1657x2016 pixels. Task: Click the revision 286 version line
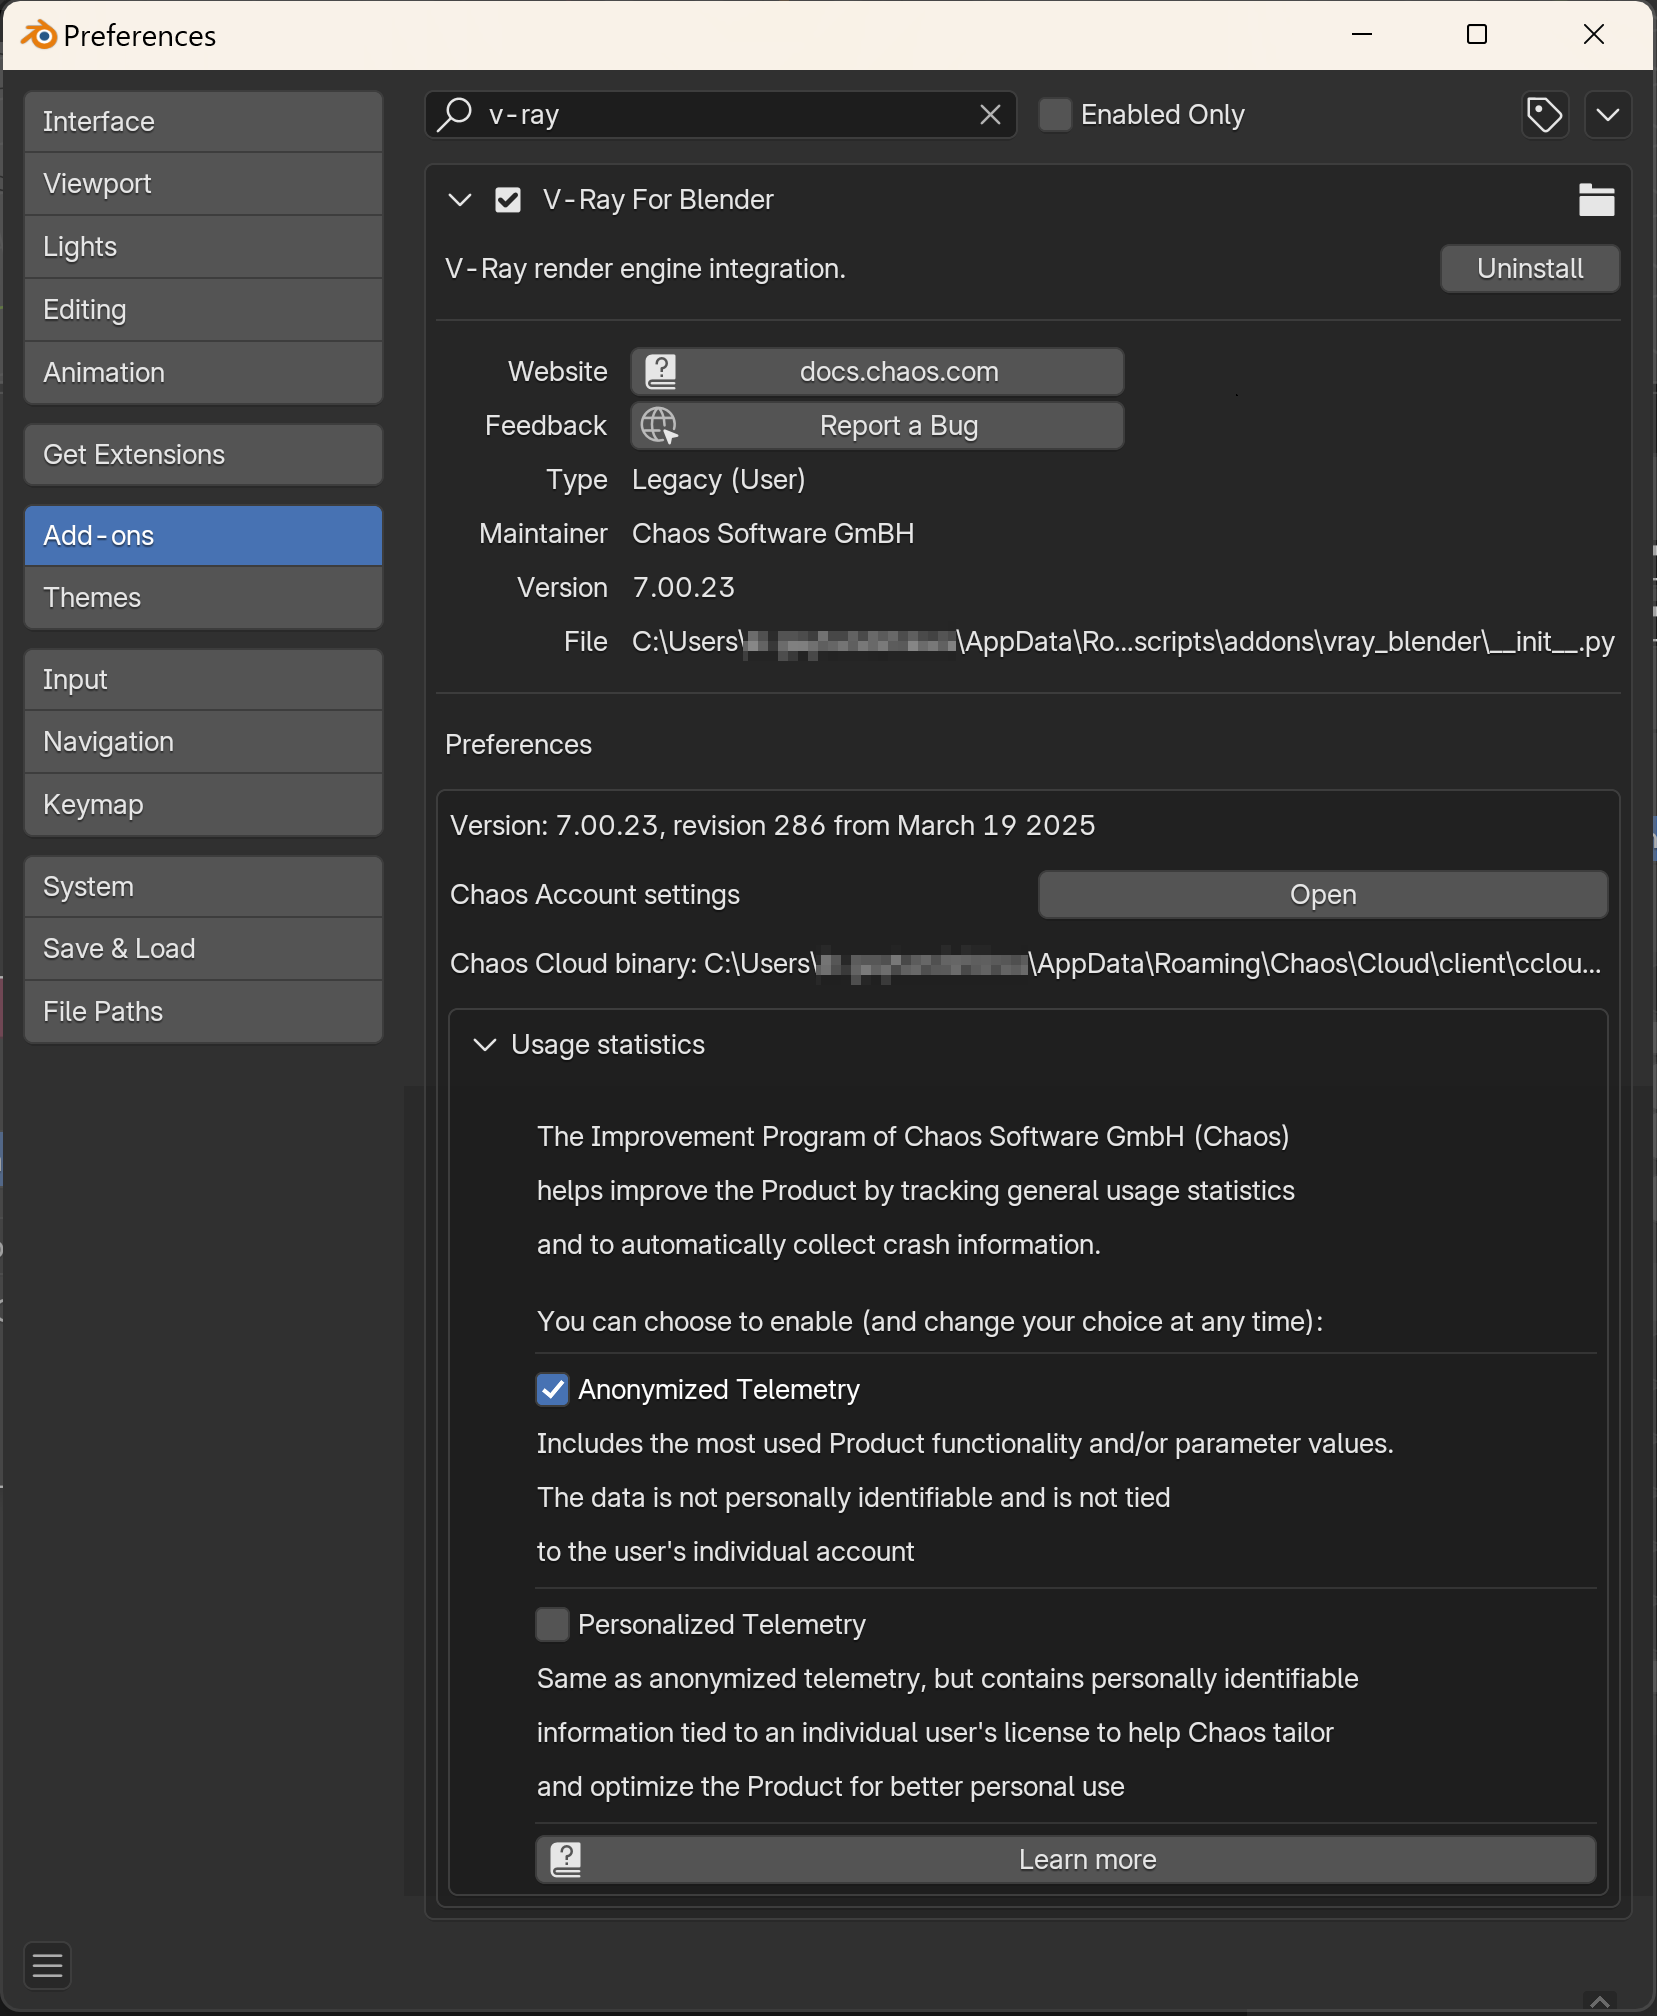[773, 826]
